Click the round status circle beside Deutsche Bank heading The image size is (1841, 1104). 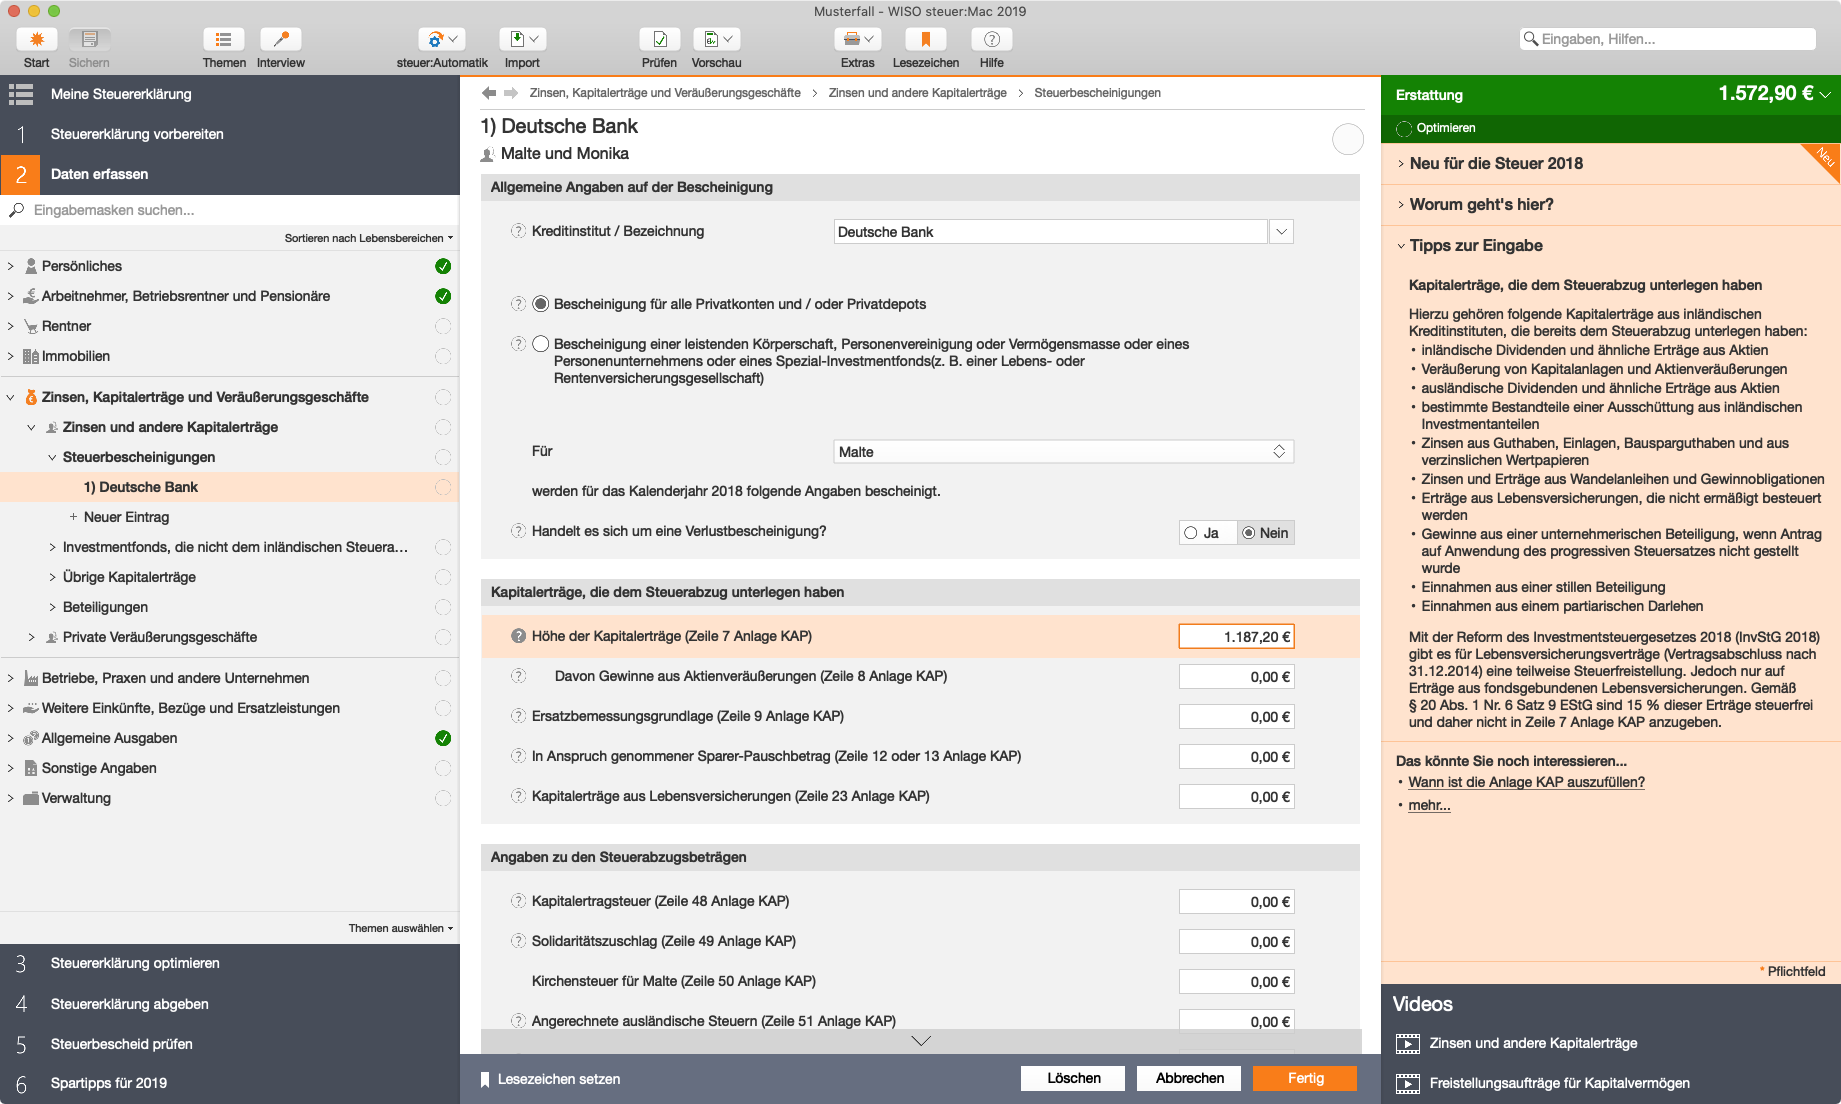(x=1347, y=139)
